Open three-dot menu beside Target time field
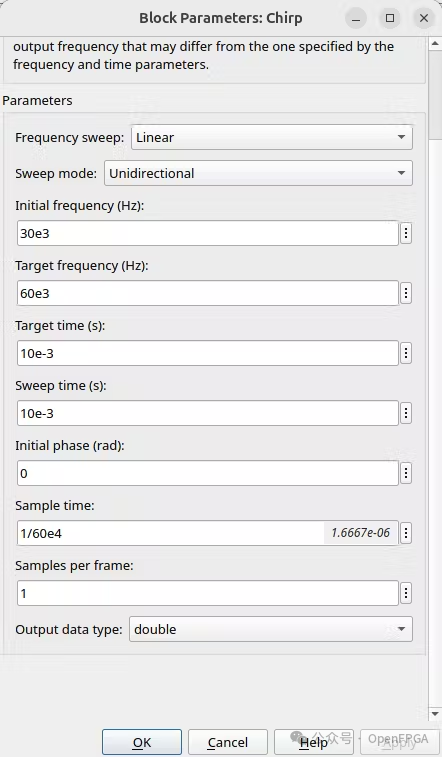Viewport: 442px width, 757px height. (x=406, y=353)
